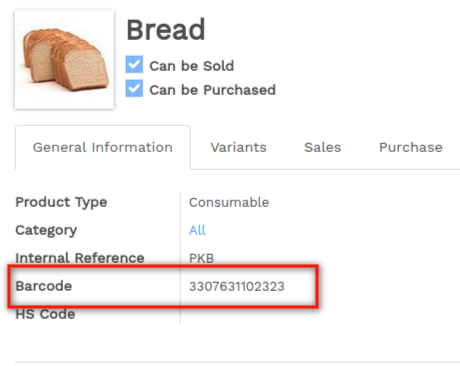Screen dimensions: 460x366
Task: Click the Barcode field label
Action: tap(44, 286)
